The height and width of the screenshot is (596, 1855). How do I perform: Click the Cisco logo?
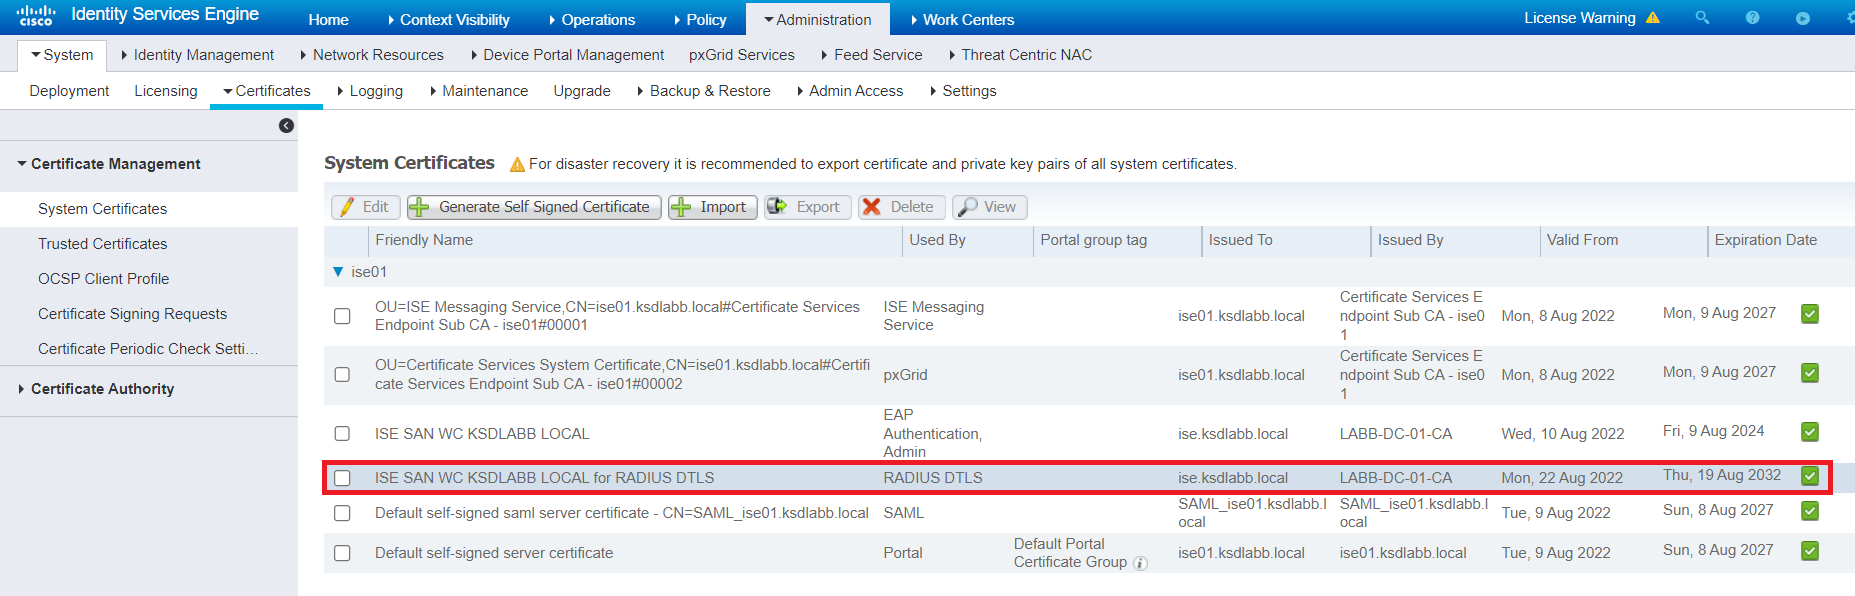(35, 15)
